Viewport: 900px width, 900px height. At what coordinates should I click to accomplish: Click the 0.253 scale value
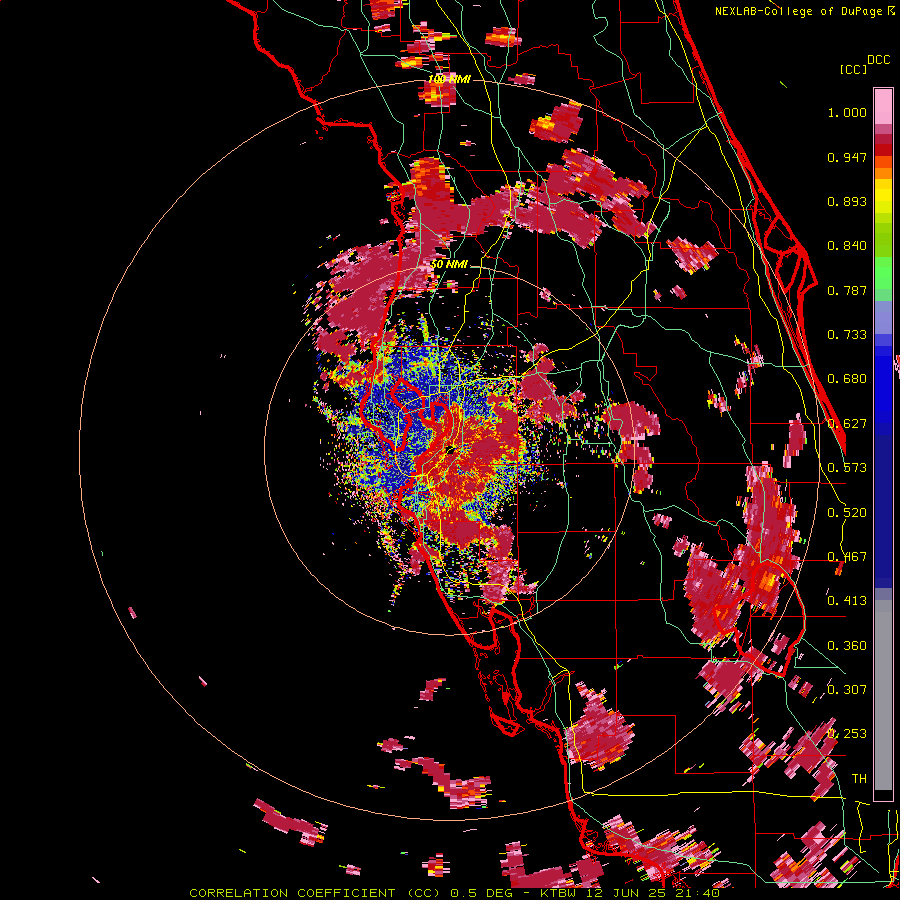pyautogui.click(x=847, y=734)
